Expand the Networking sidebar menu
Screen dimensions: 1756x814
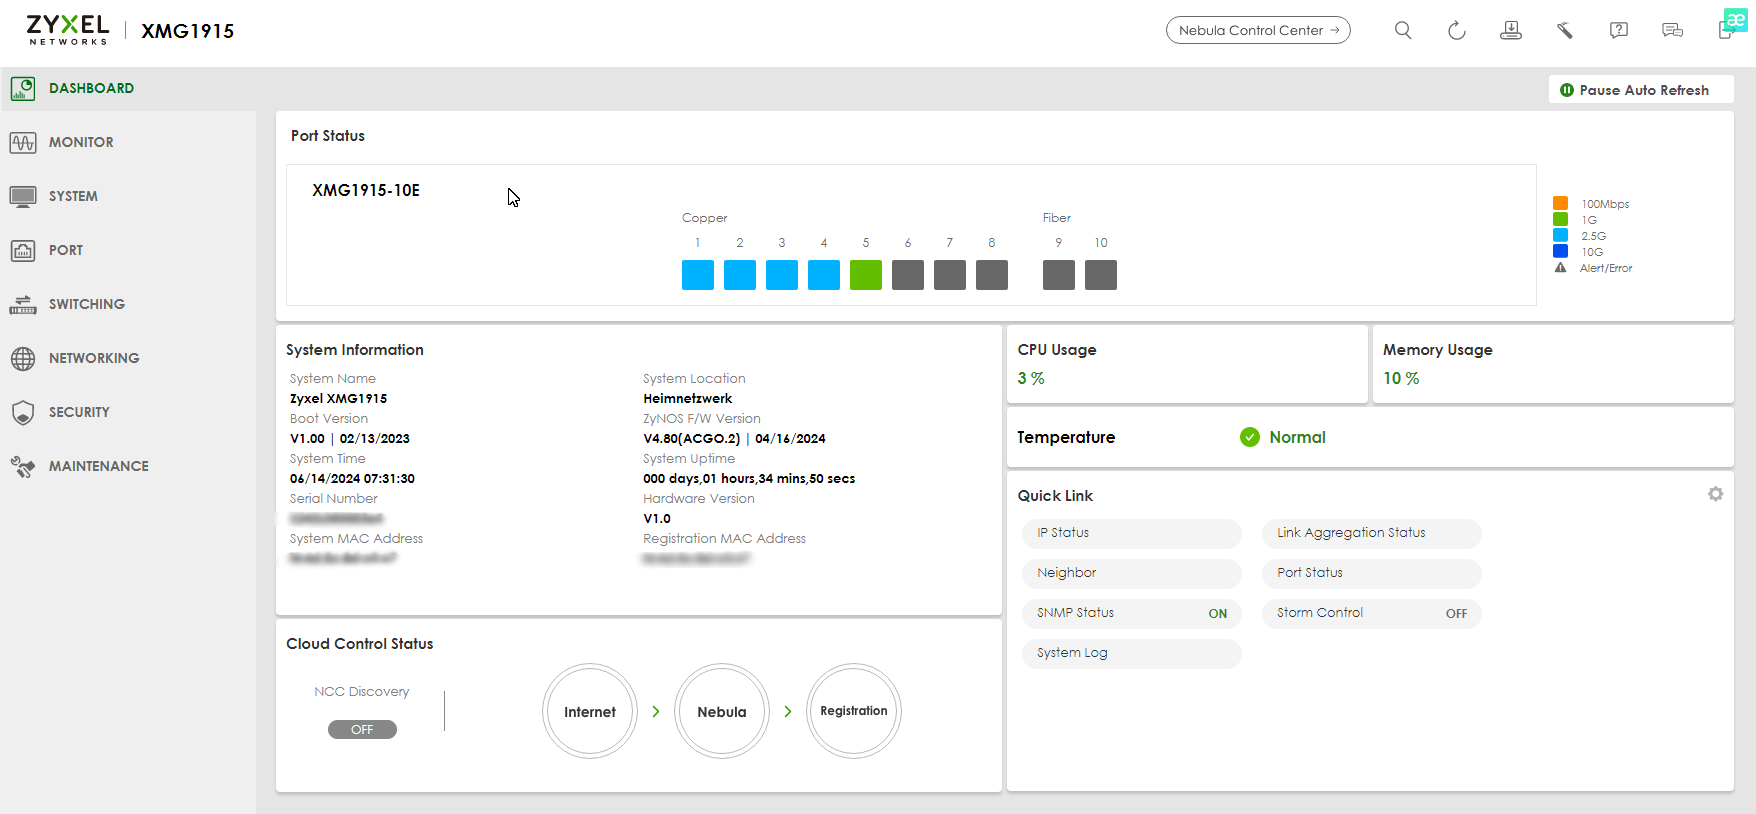(x=94, y=358)
